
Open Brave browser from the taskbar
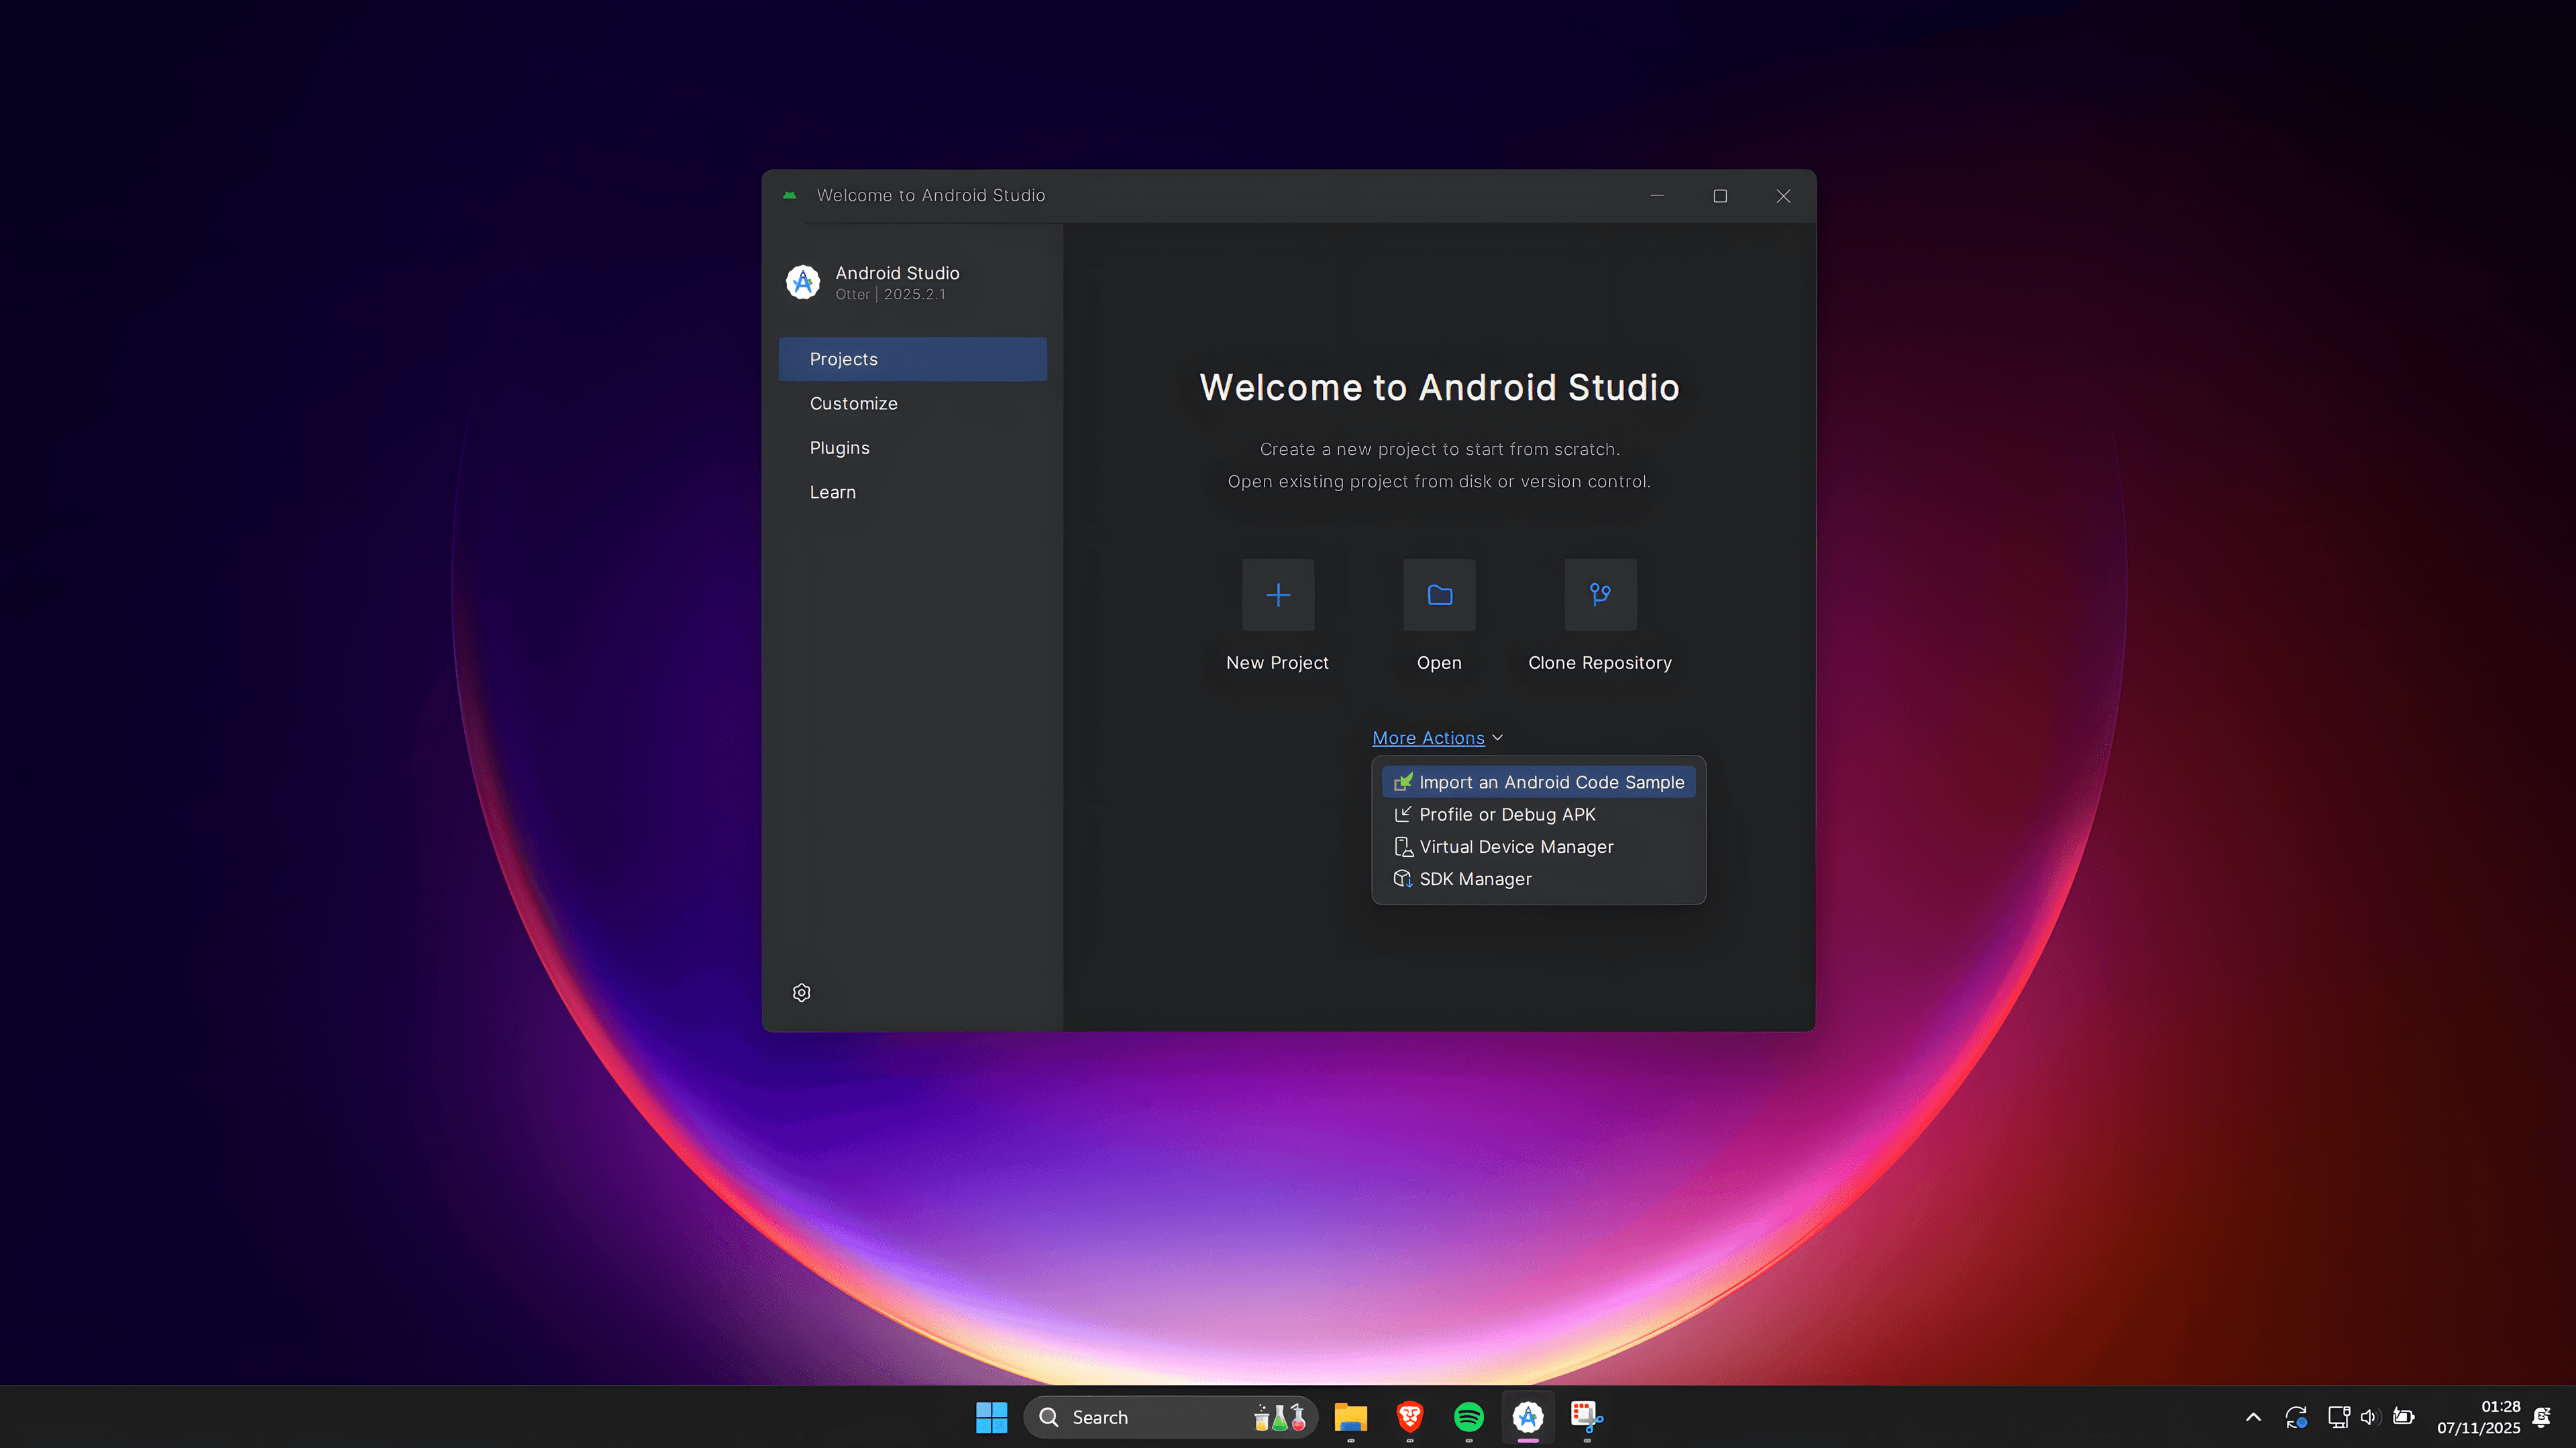click(x=1409, y=1417)
